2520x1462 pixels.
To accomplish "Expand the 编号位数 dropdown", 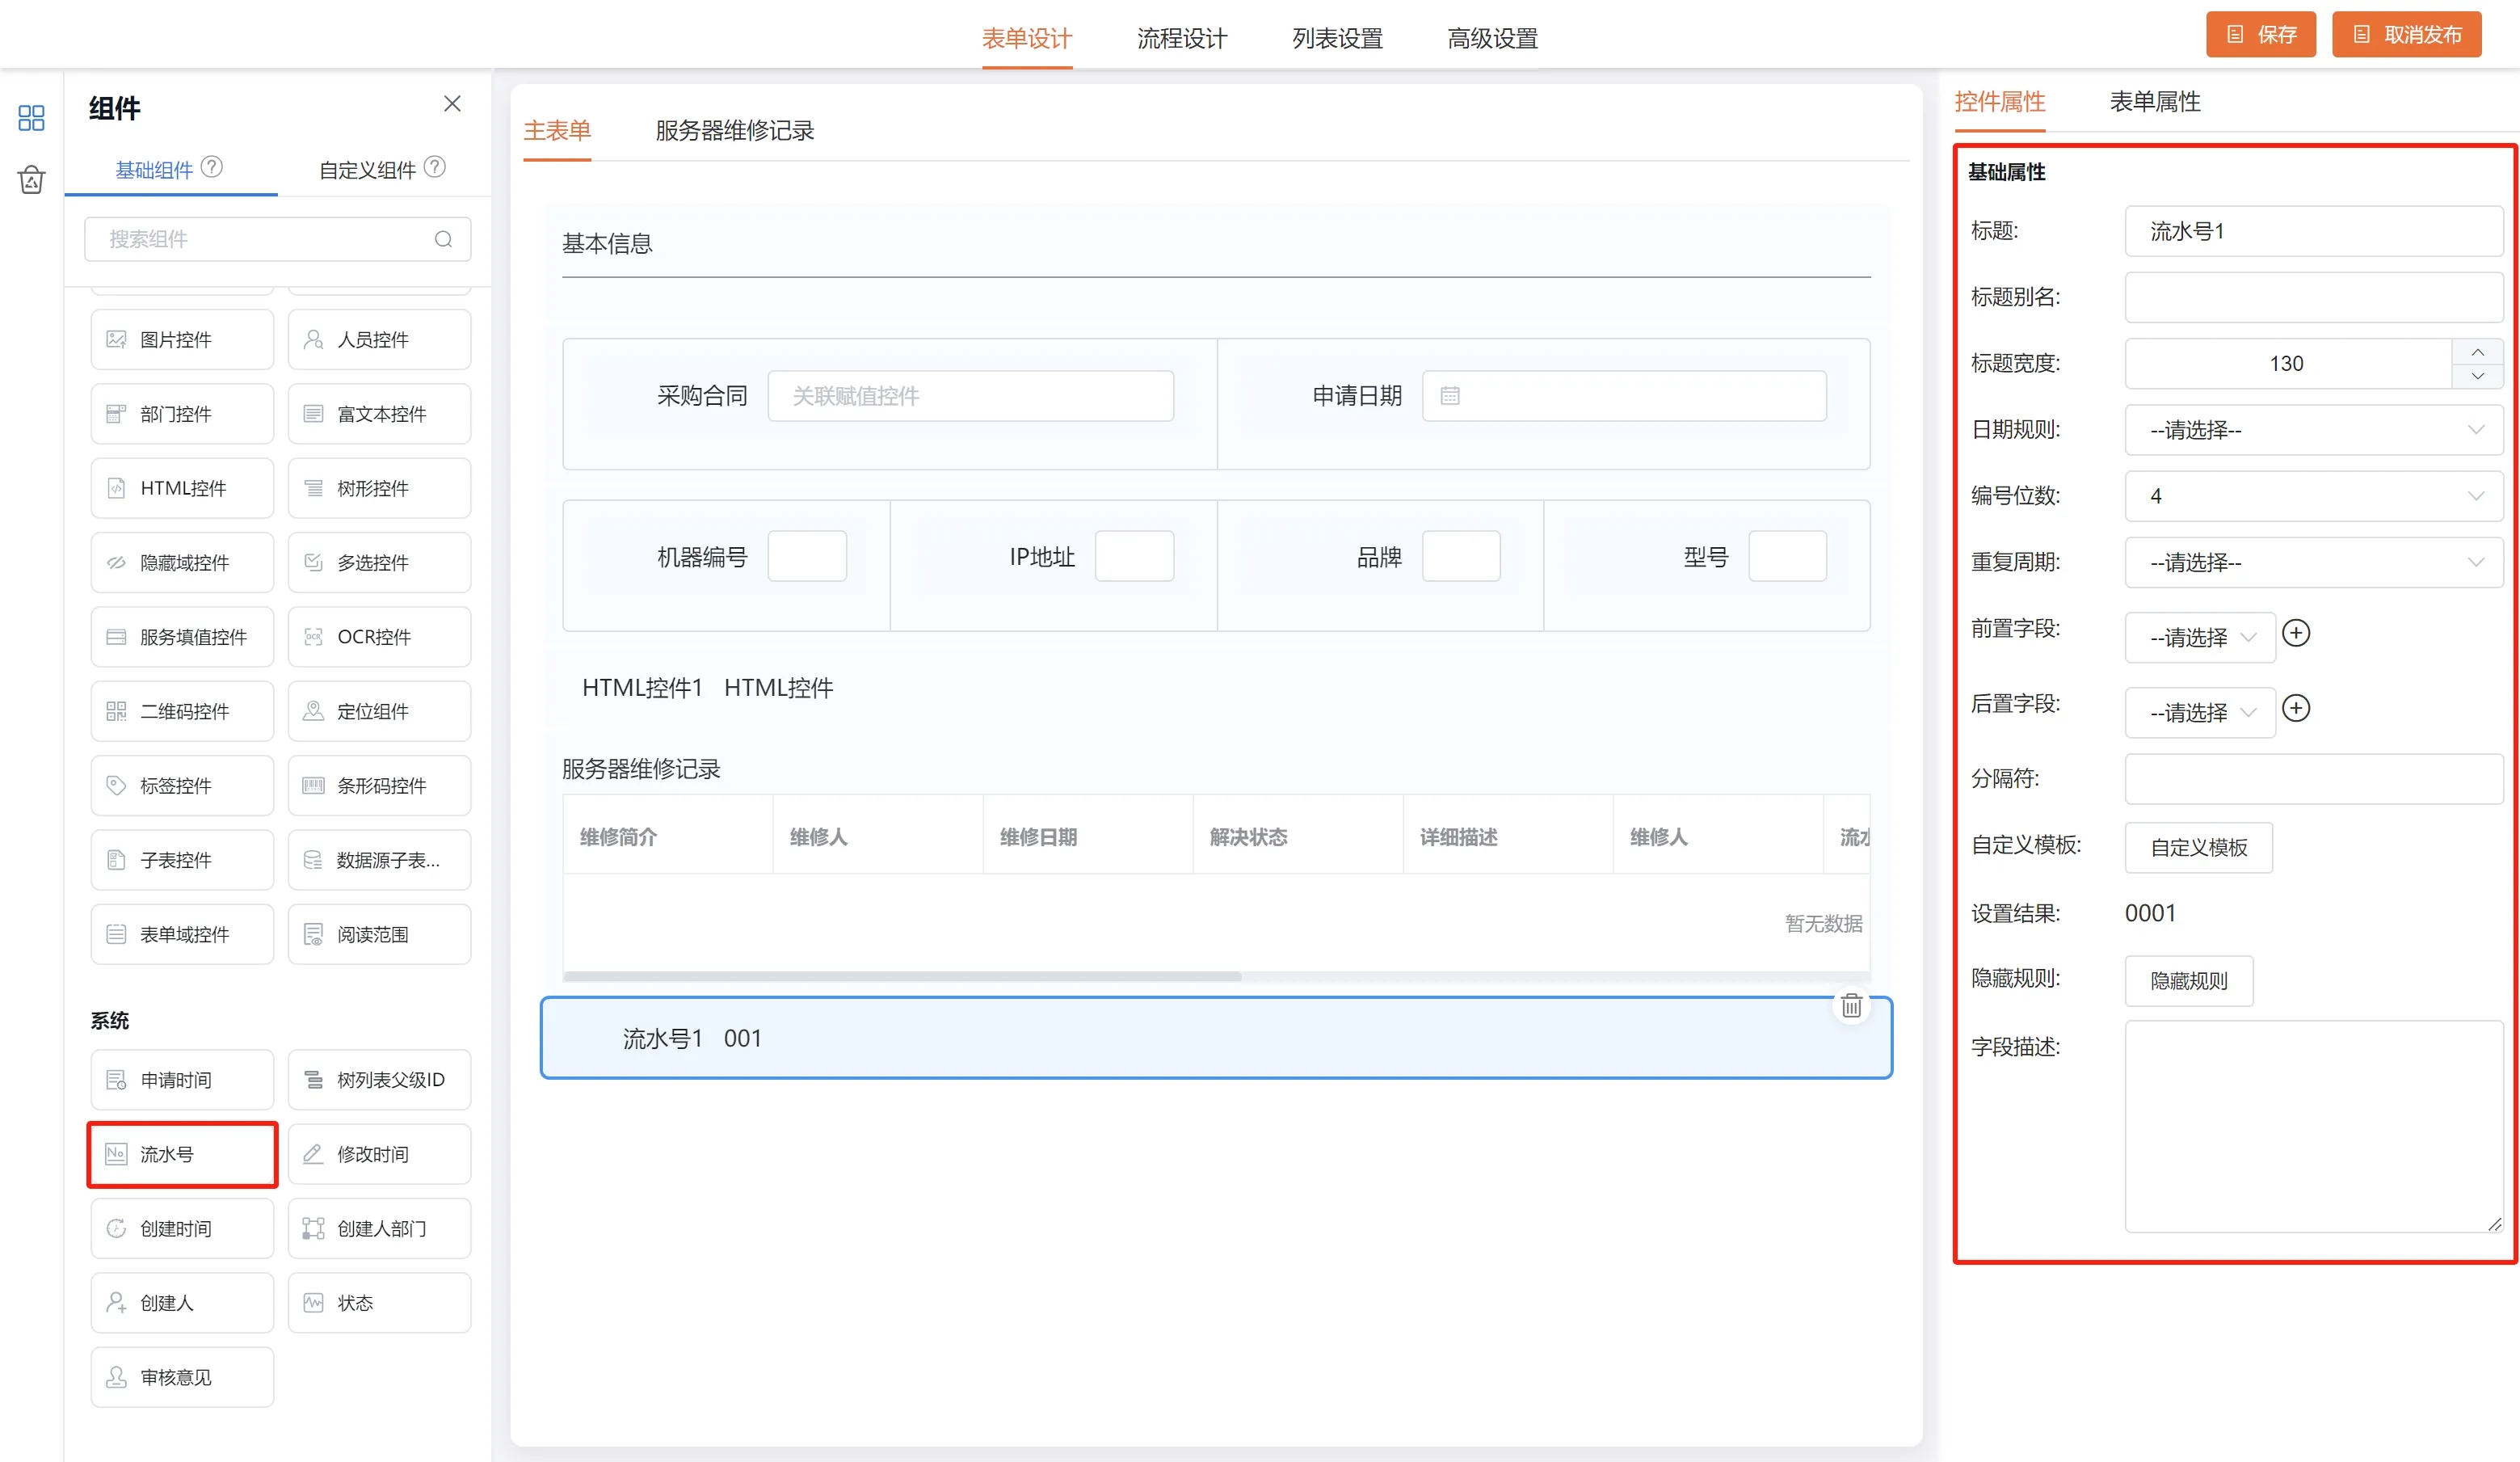I will tap(2313, 496).
